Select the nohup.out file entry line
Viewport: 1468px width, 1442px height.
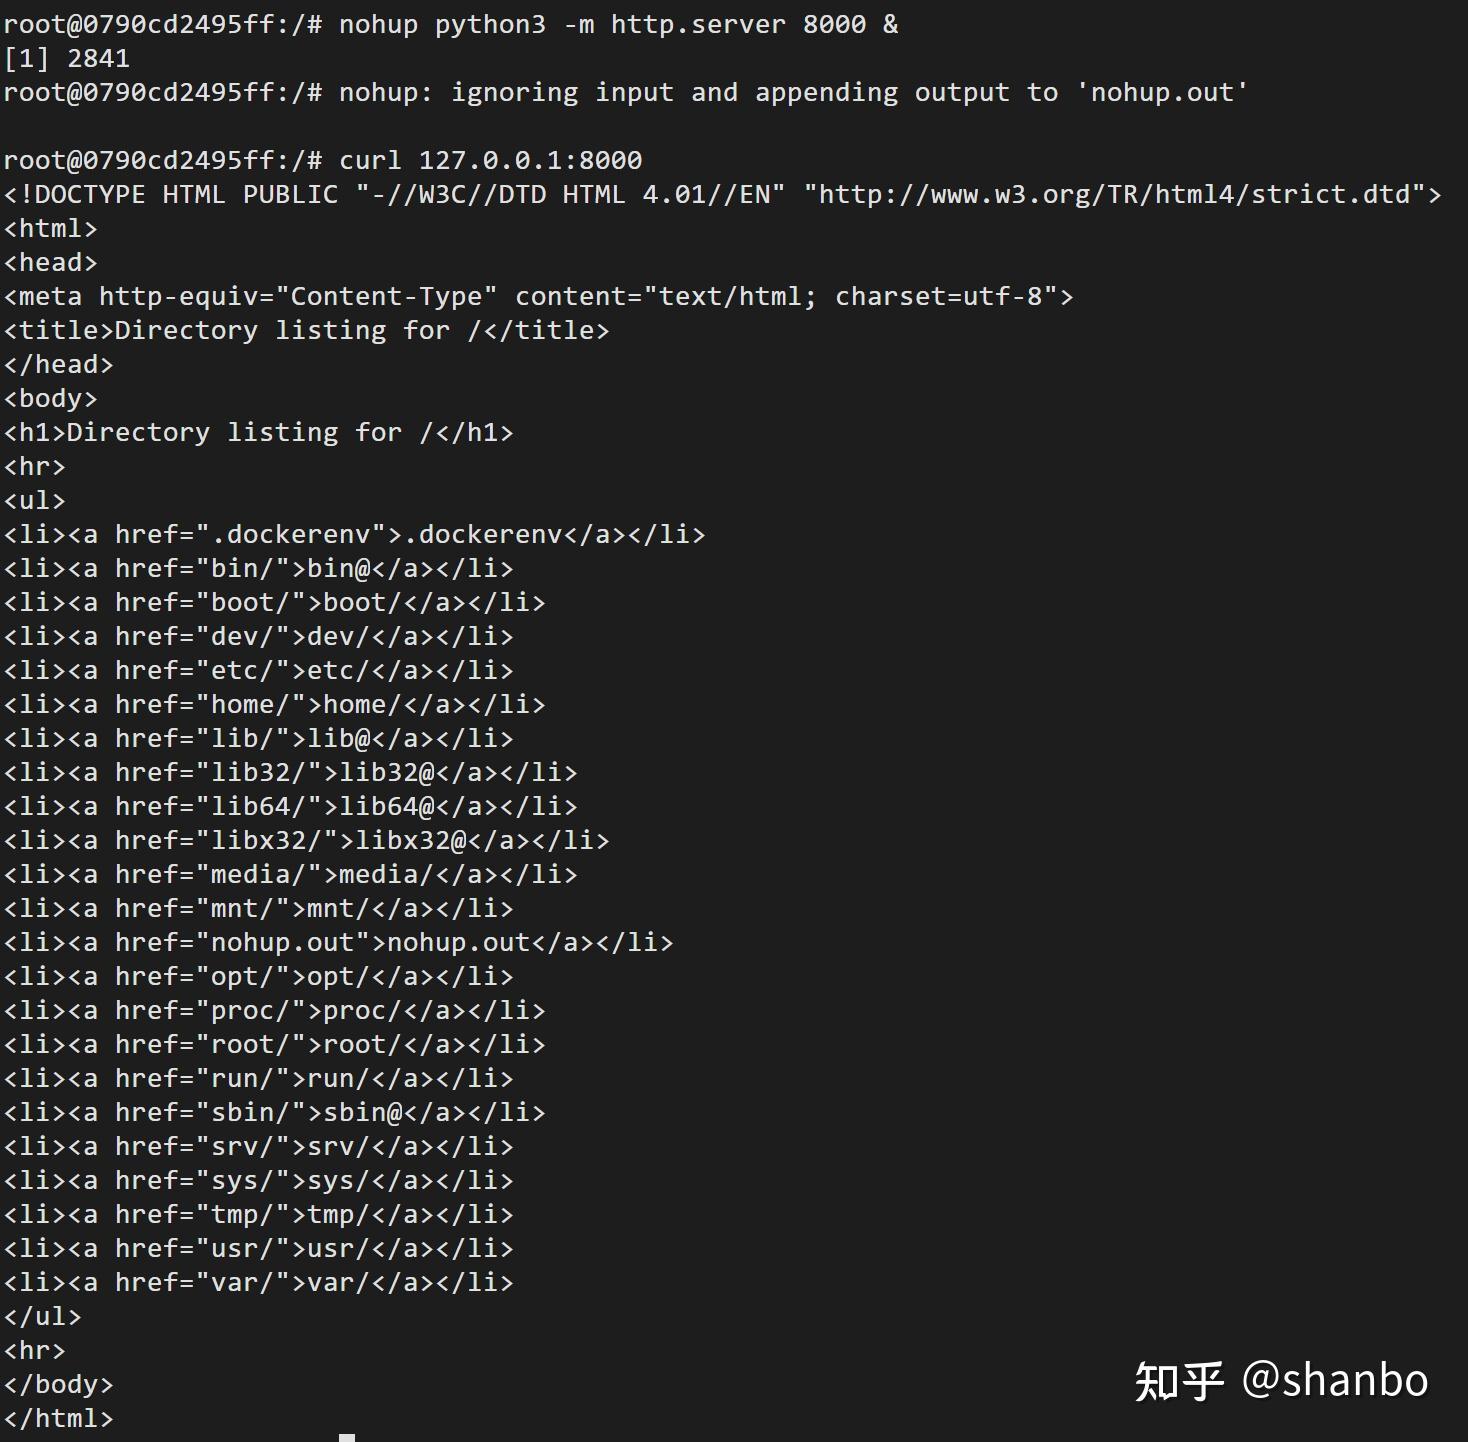tap(338, 943)
